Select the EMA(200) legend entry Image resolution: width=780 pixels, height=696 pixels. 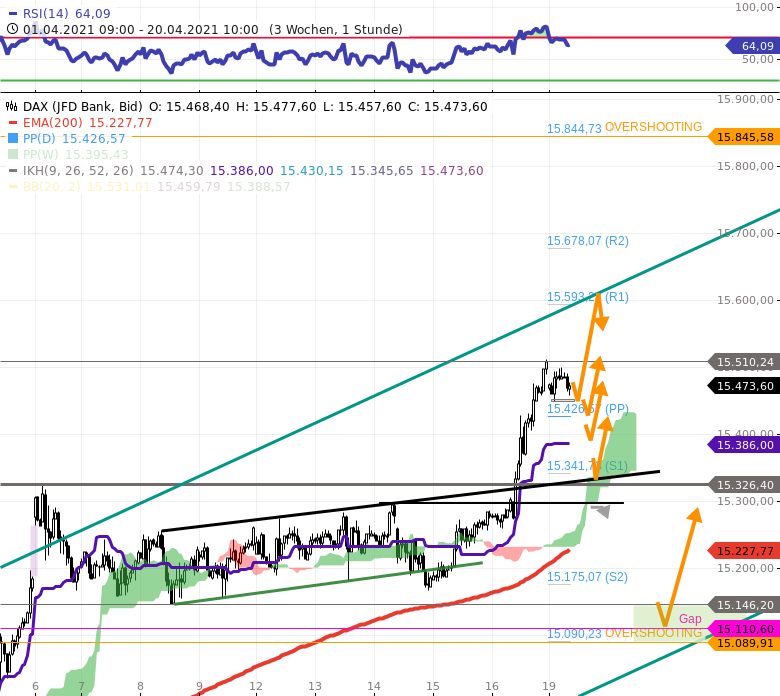[54, 123]
